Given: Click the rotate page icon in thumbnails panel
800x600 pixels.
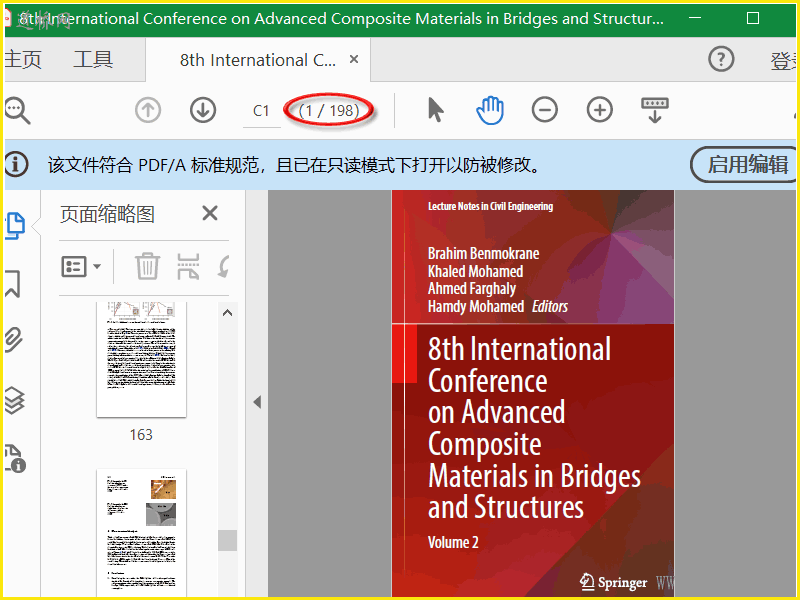Looking at the screenshot, I should point(223,266).
